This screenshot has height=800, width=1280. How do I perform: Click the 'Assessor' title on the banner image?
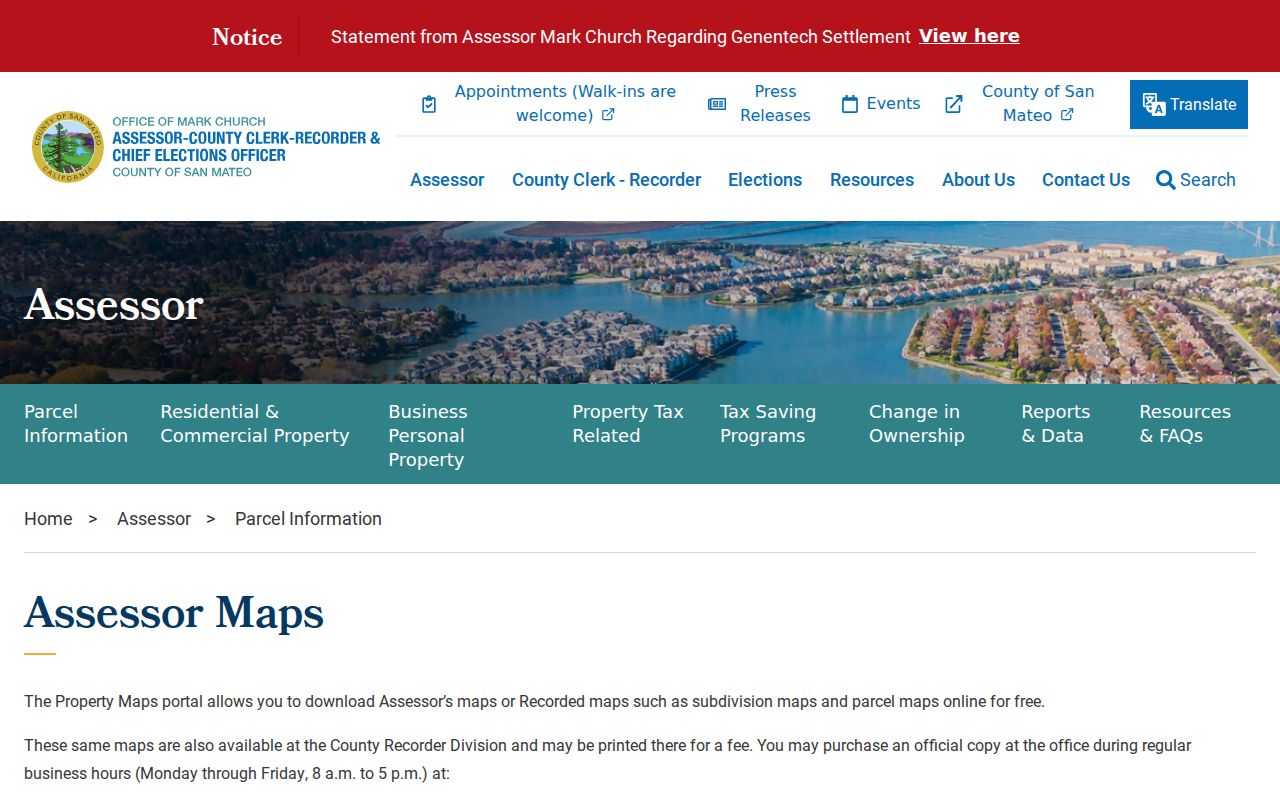coord(114,304)
